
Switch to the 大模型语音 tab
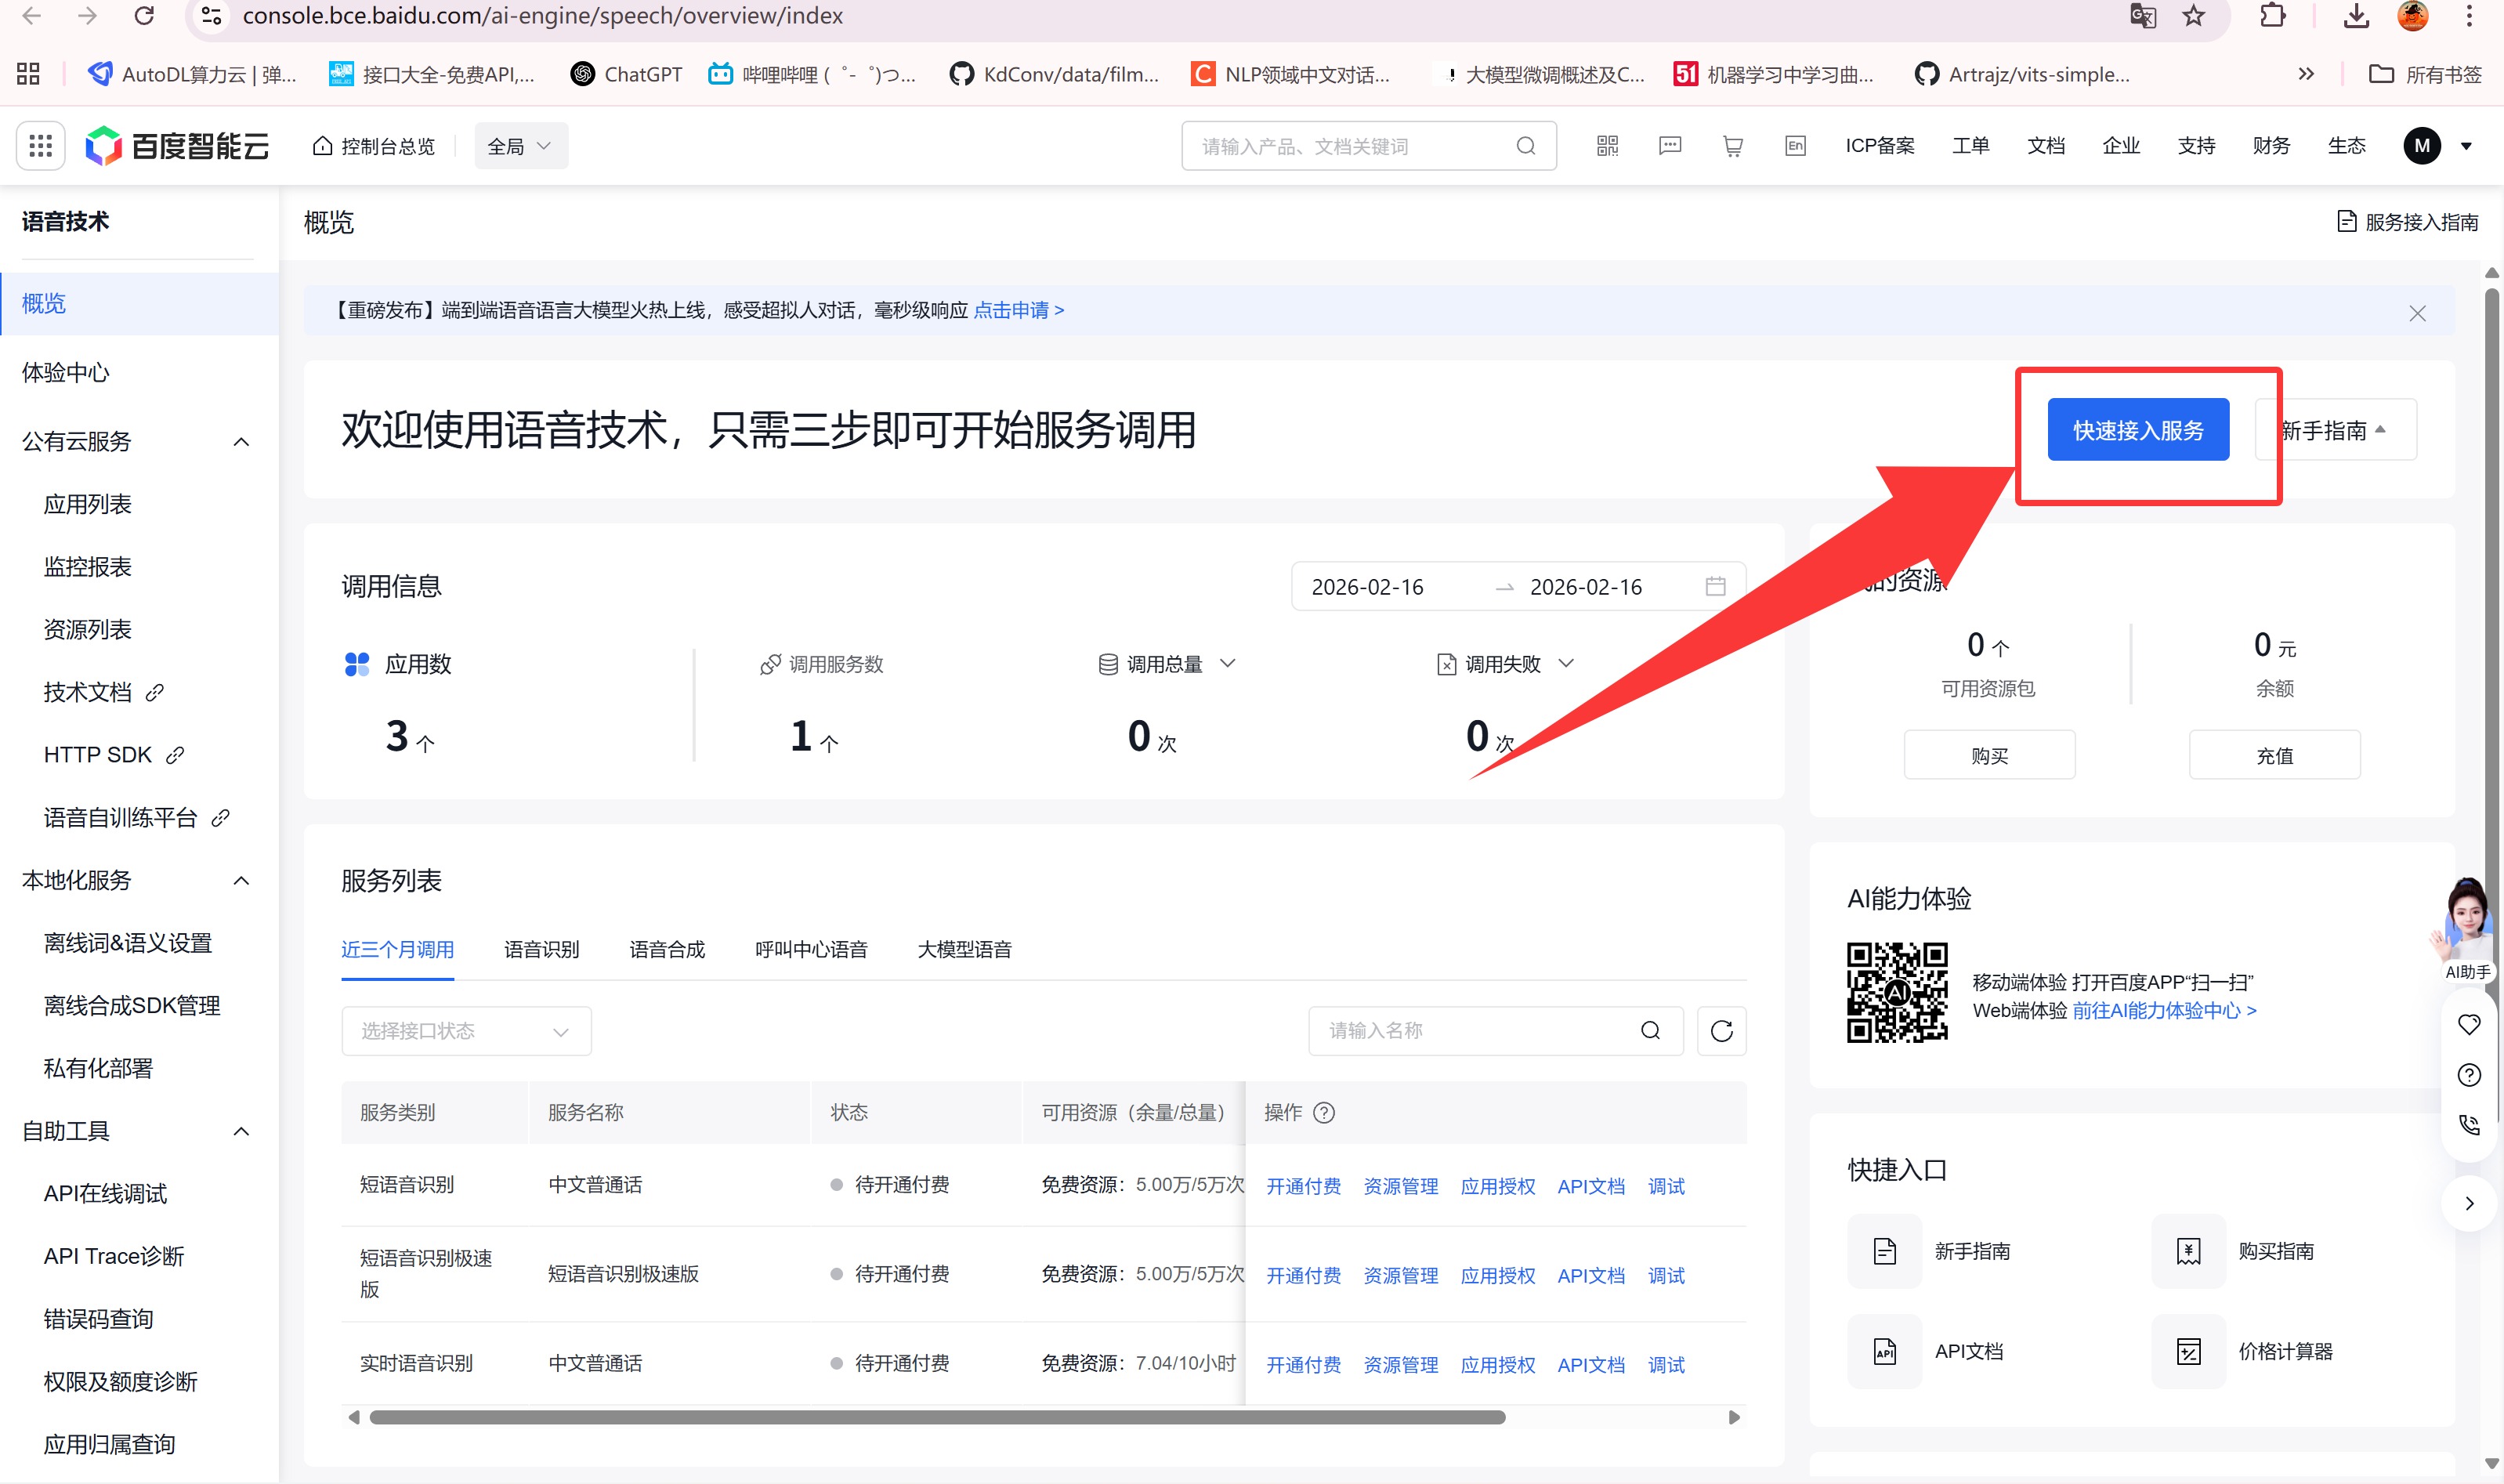click(964, 950)
